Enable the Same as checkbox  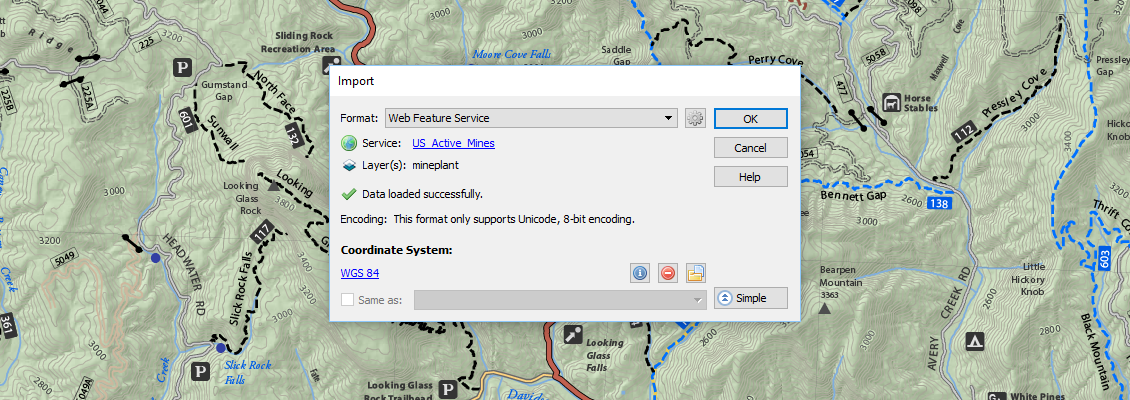point(348,299)
